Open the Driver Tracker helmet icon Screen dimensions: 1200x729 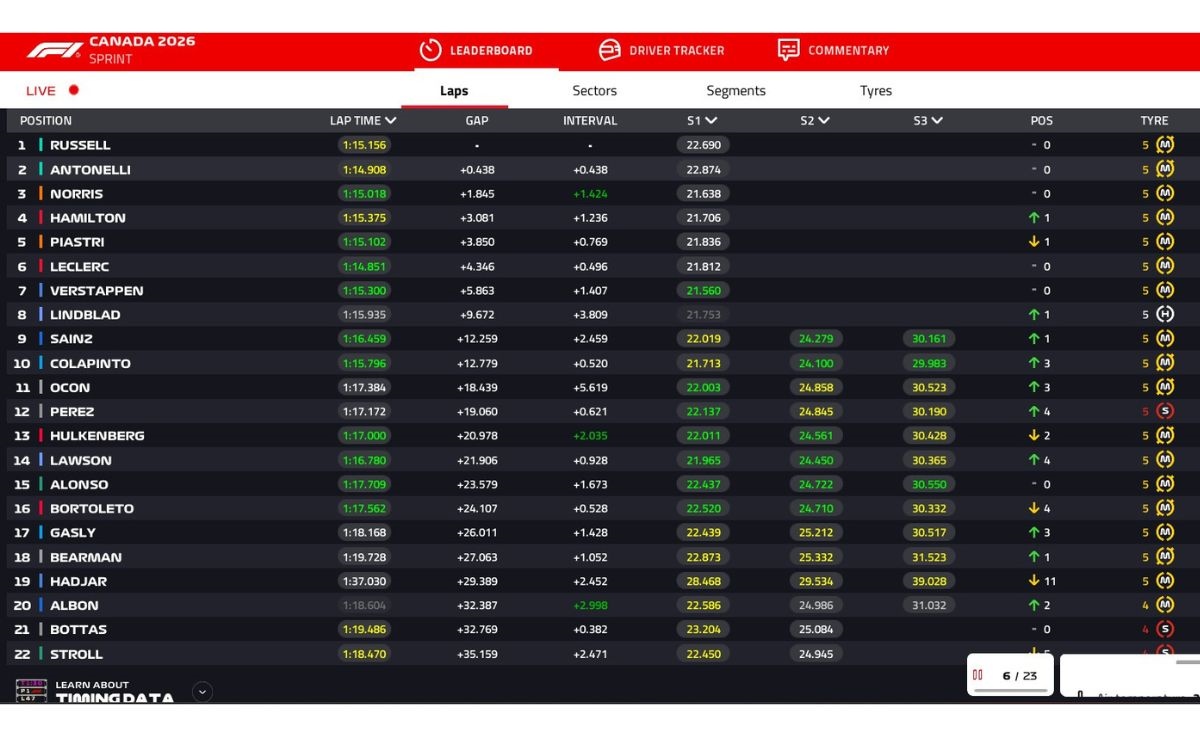[x=609, y=50]
